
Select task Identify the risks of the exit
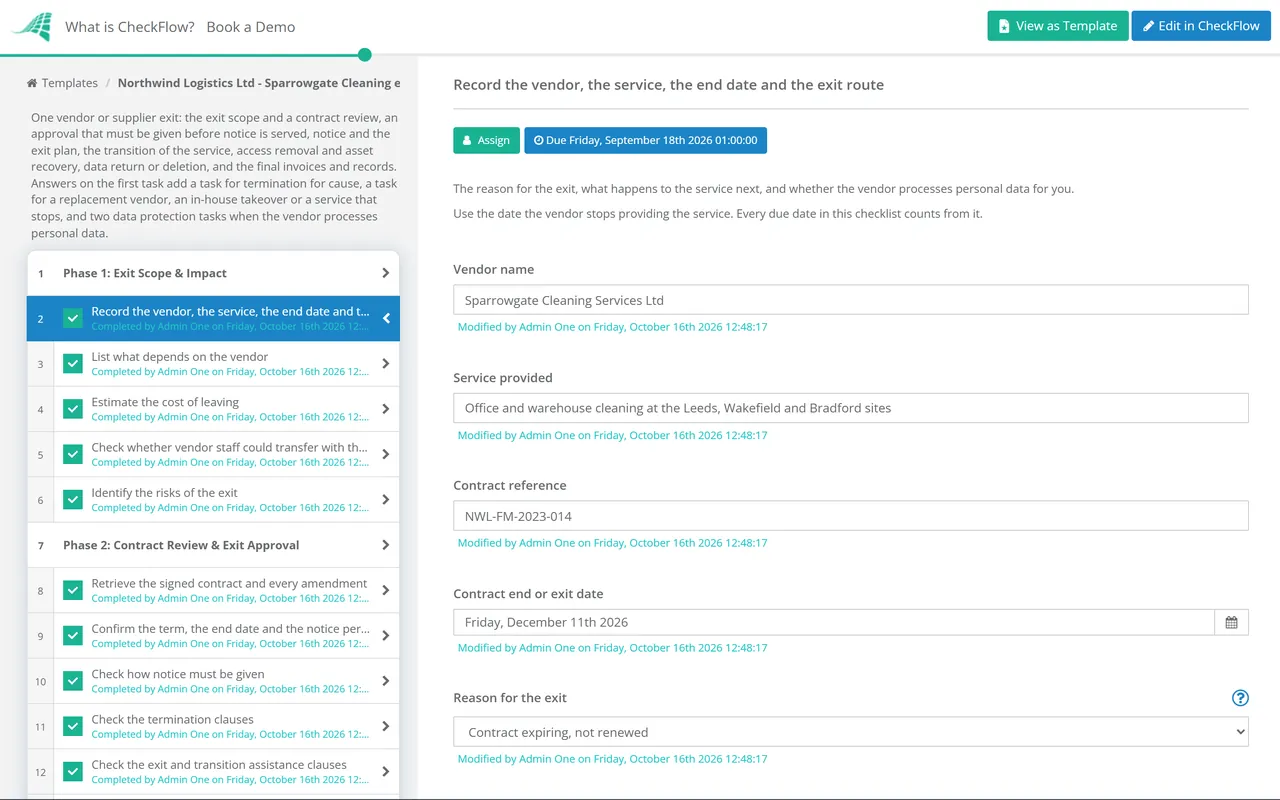(213, 500)
